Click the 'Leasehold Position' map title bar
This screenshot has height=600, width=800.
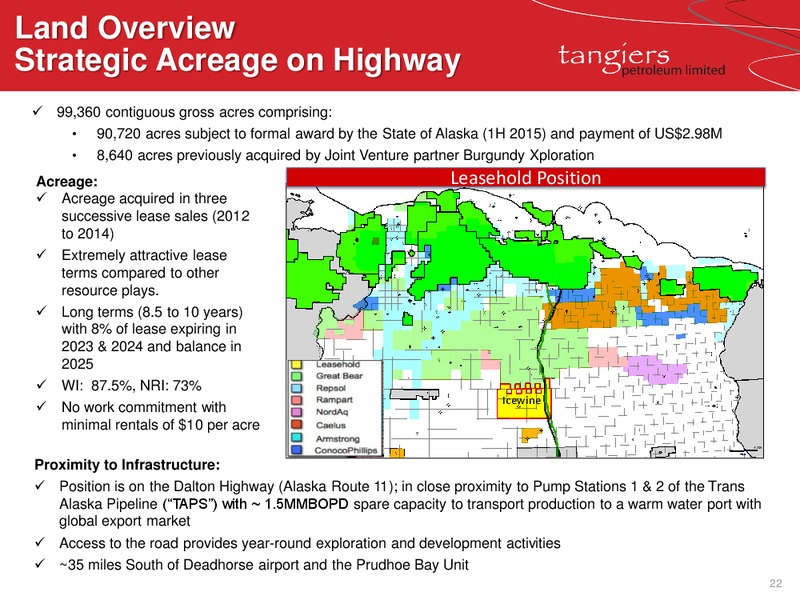526,178
